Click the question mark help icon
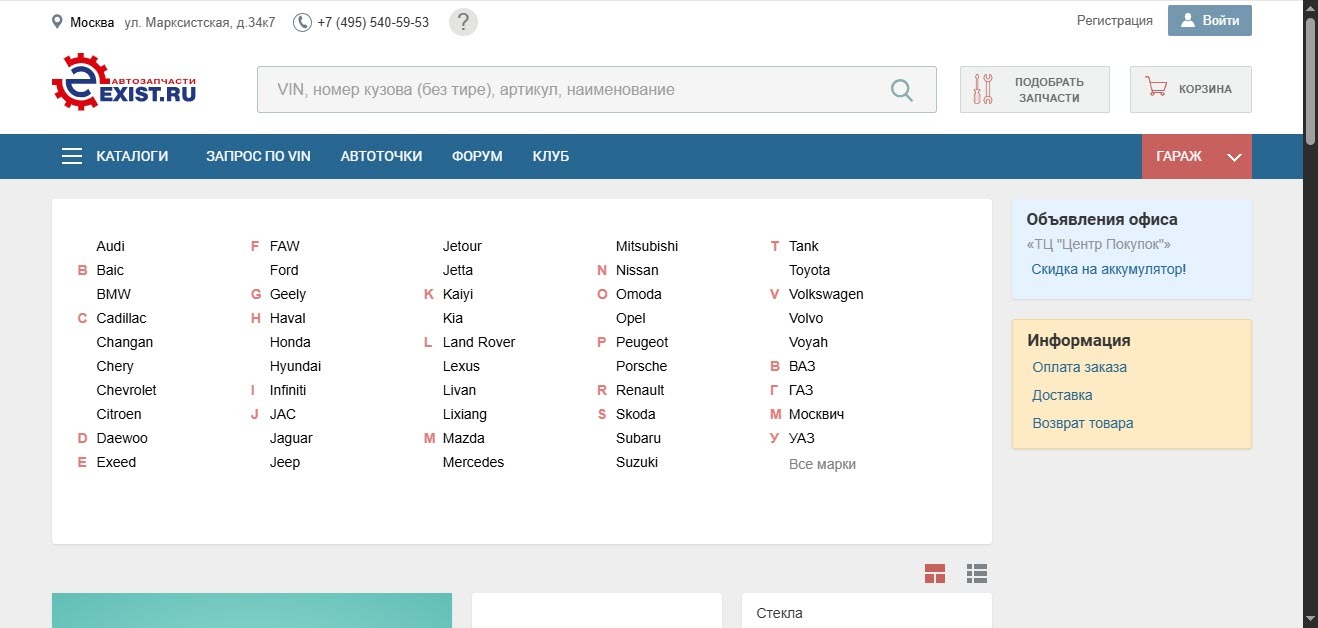Screen dimensions: 1318x628 [x=463, y=22]
